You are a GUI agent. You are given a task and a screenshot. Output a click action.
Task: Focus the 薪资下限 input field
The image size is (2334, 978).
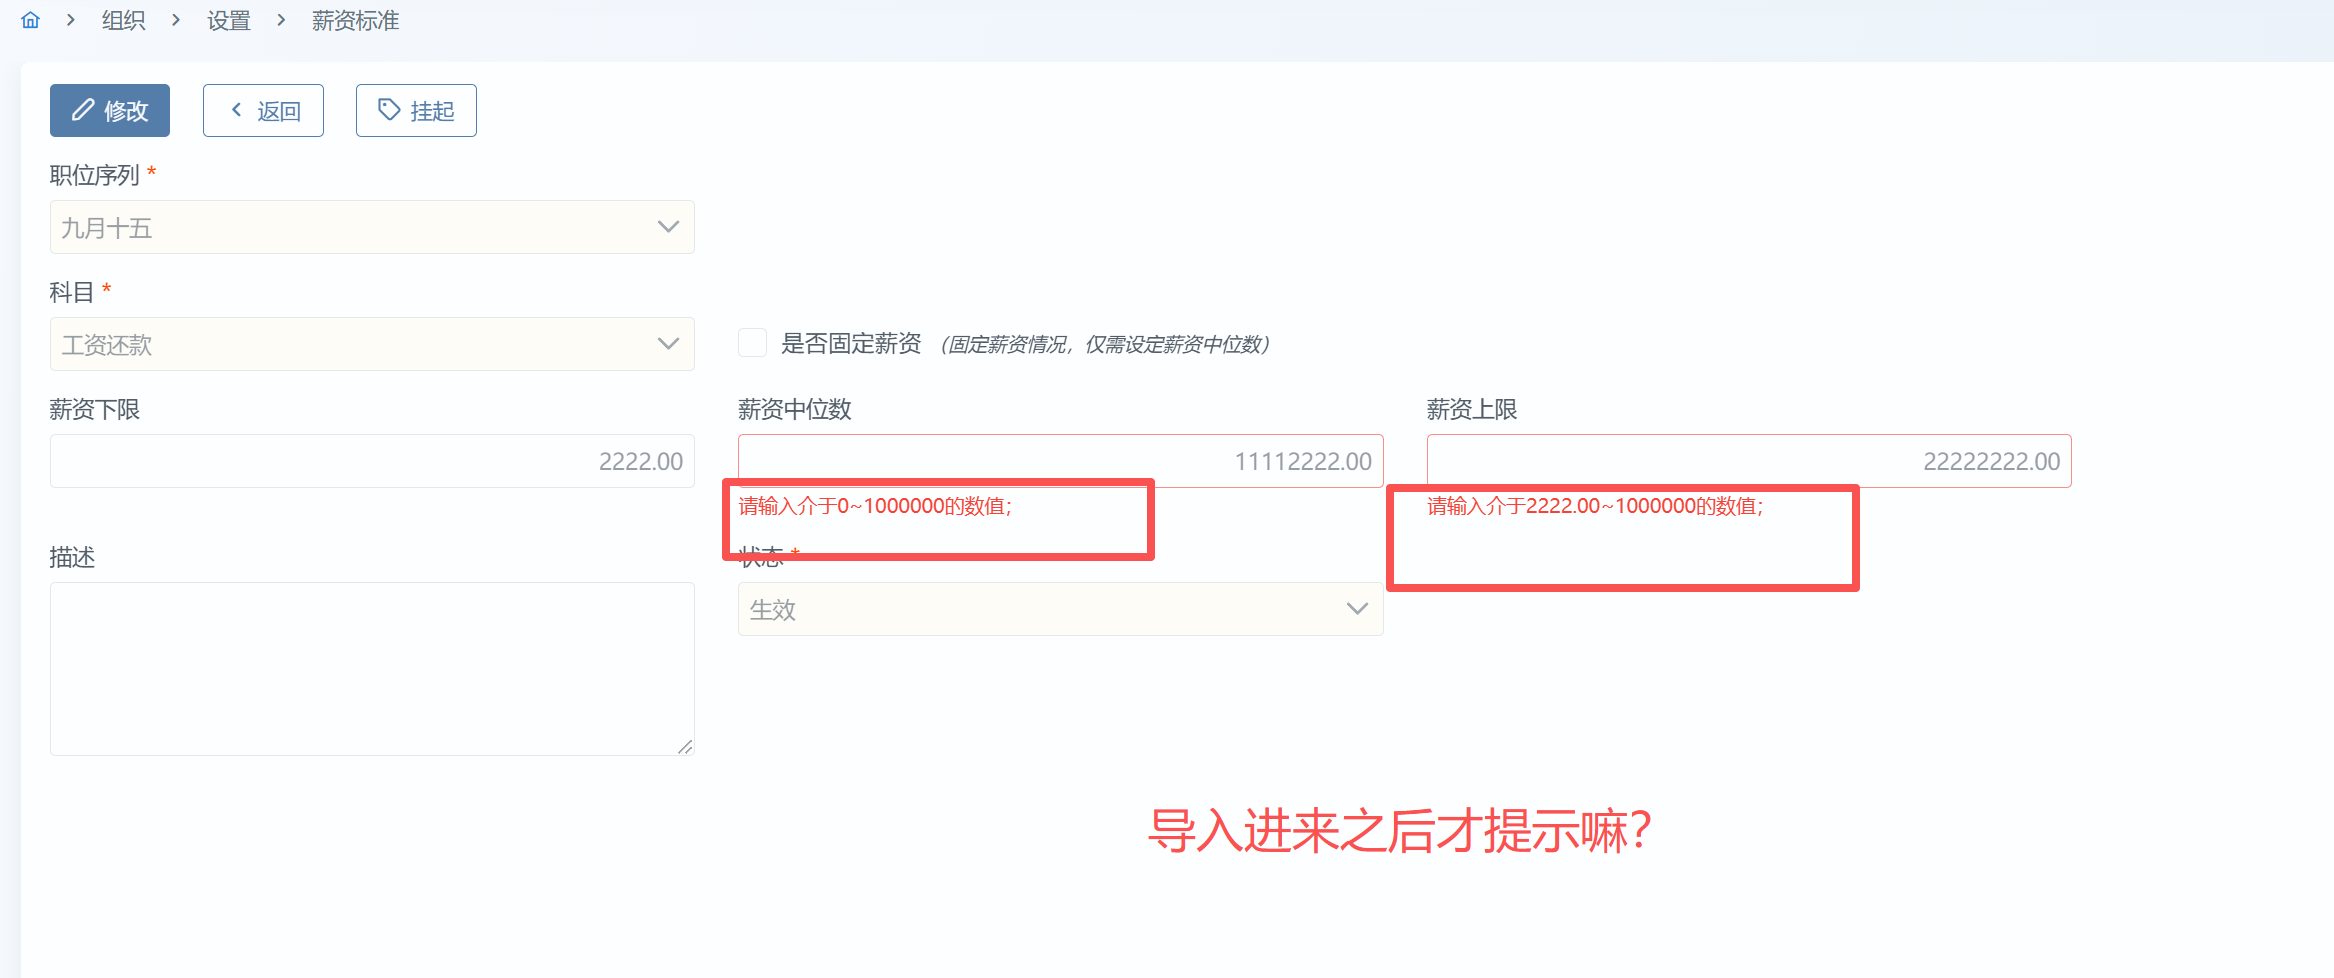(372, 461)
